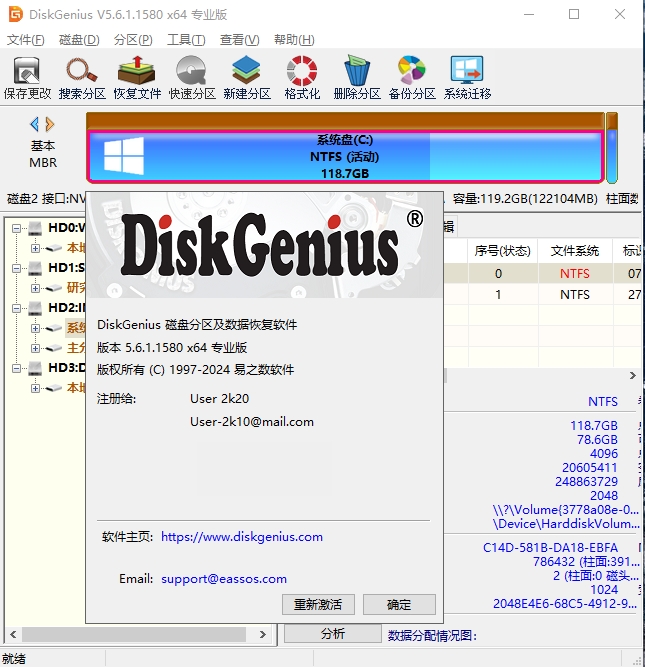Click the Quick Partition (快速分区) disc icon

coord(192,77)
